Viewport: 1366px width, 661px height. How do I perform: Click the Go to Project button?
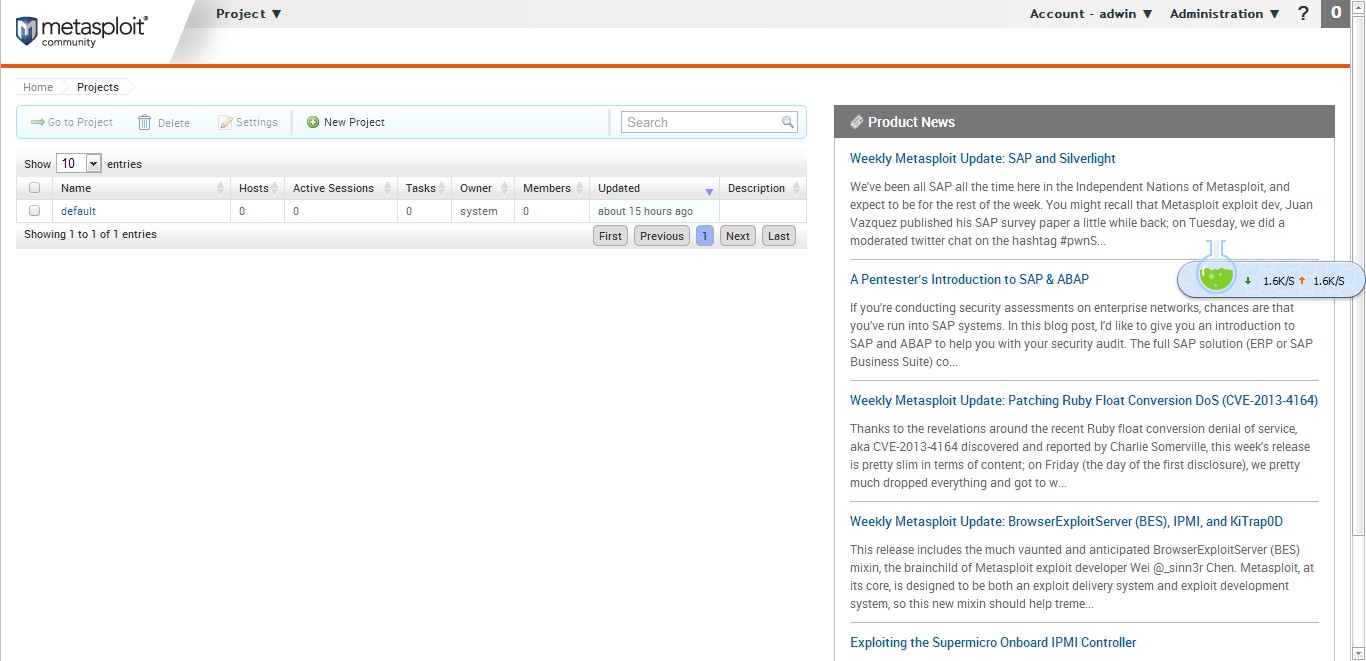pos(72,122)
